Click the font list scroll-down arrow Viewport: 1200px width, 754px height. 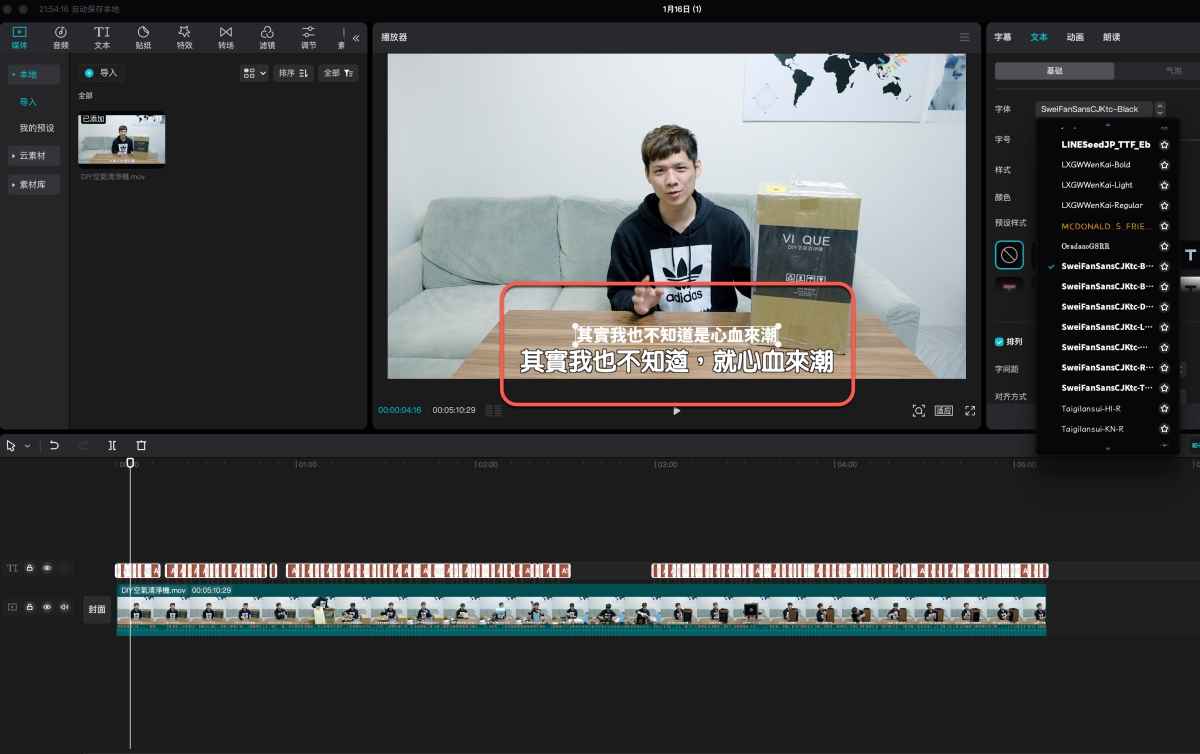tap(1107, 450)
